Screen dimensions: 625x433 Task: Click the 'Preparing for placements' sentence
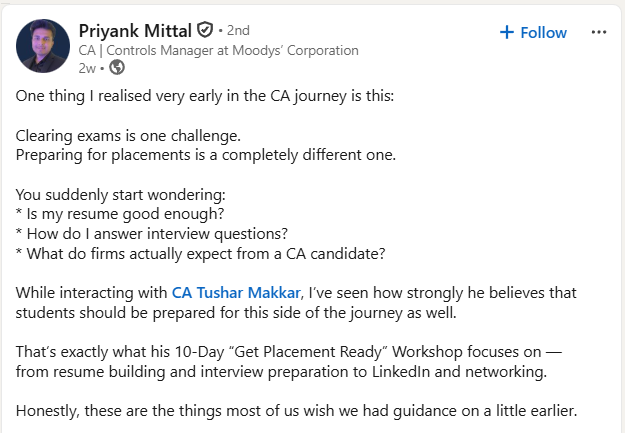(206, 155)
